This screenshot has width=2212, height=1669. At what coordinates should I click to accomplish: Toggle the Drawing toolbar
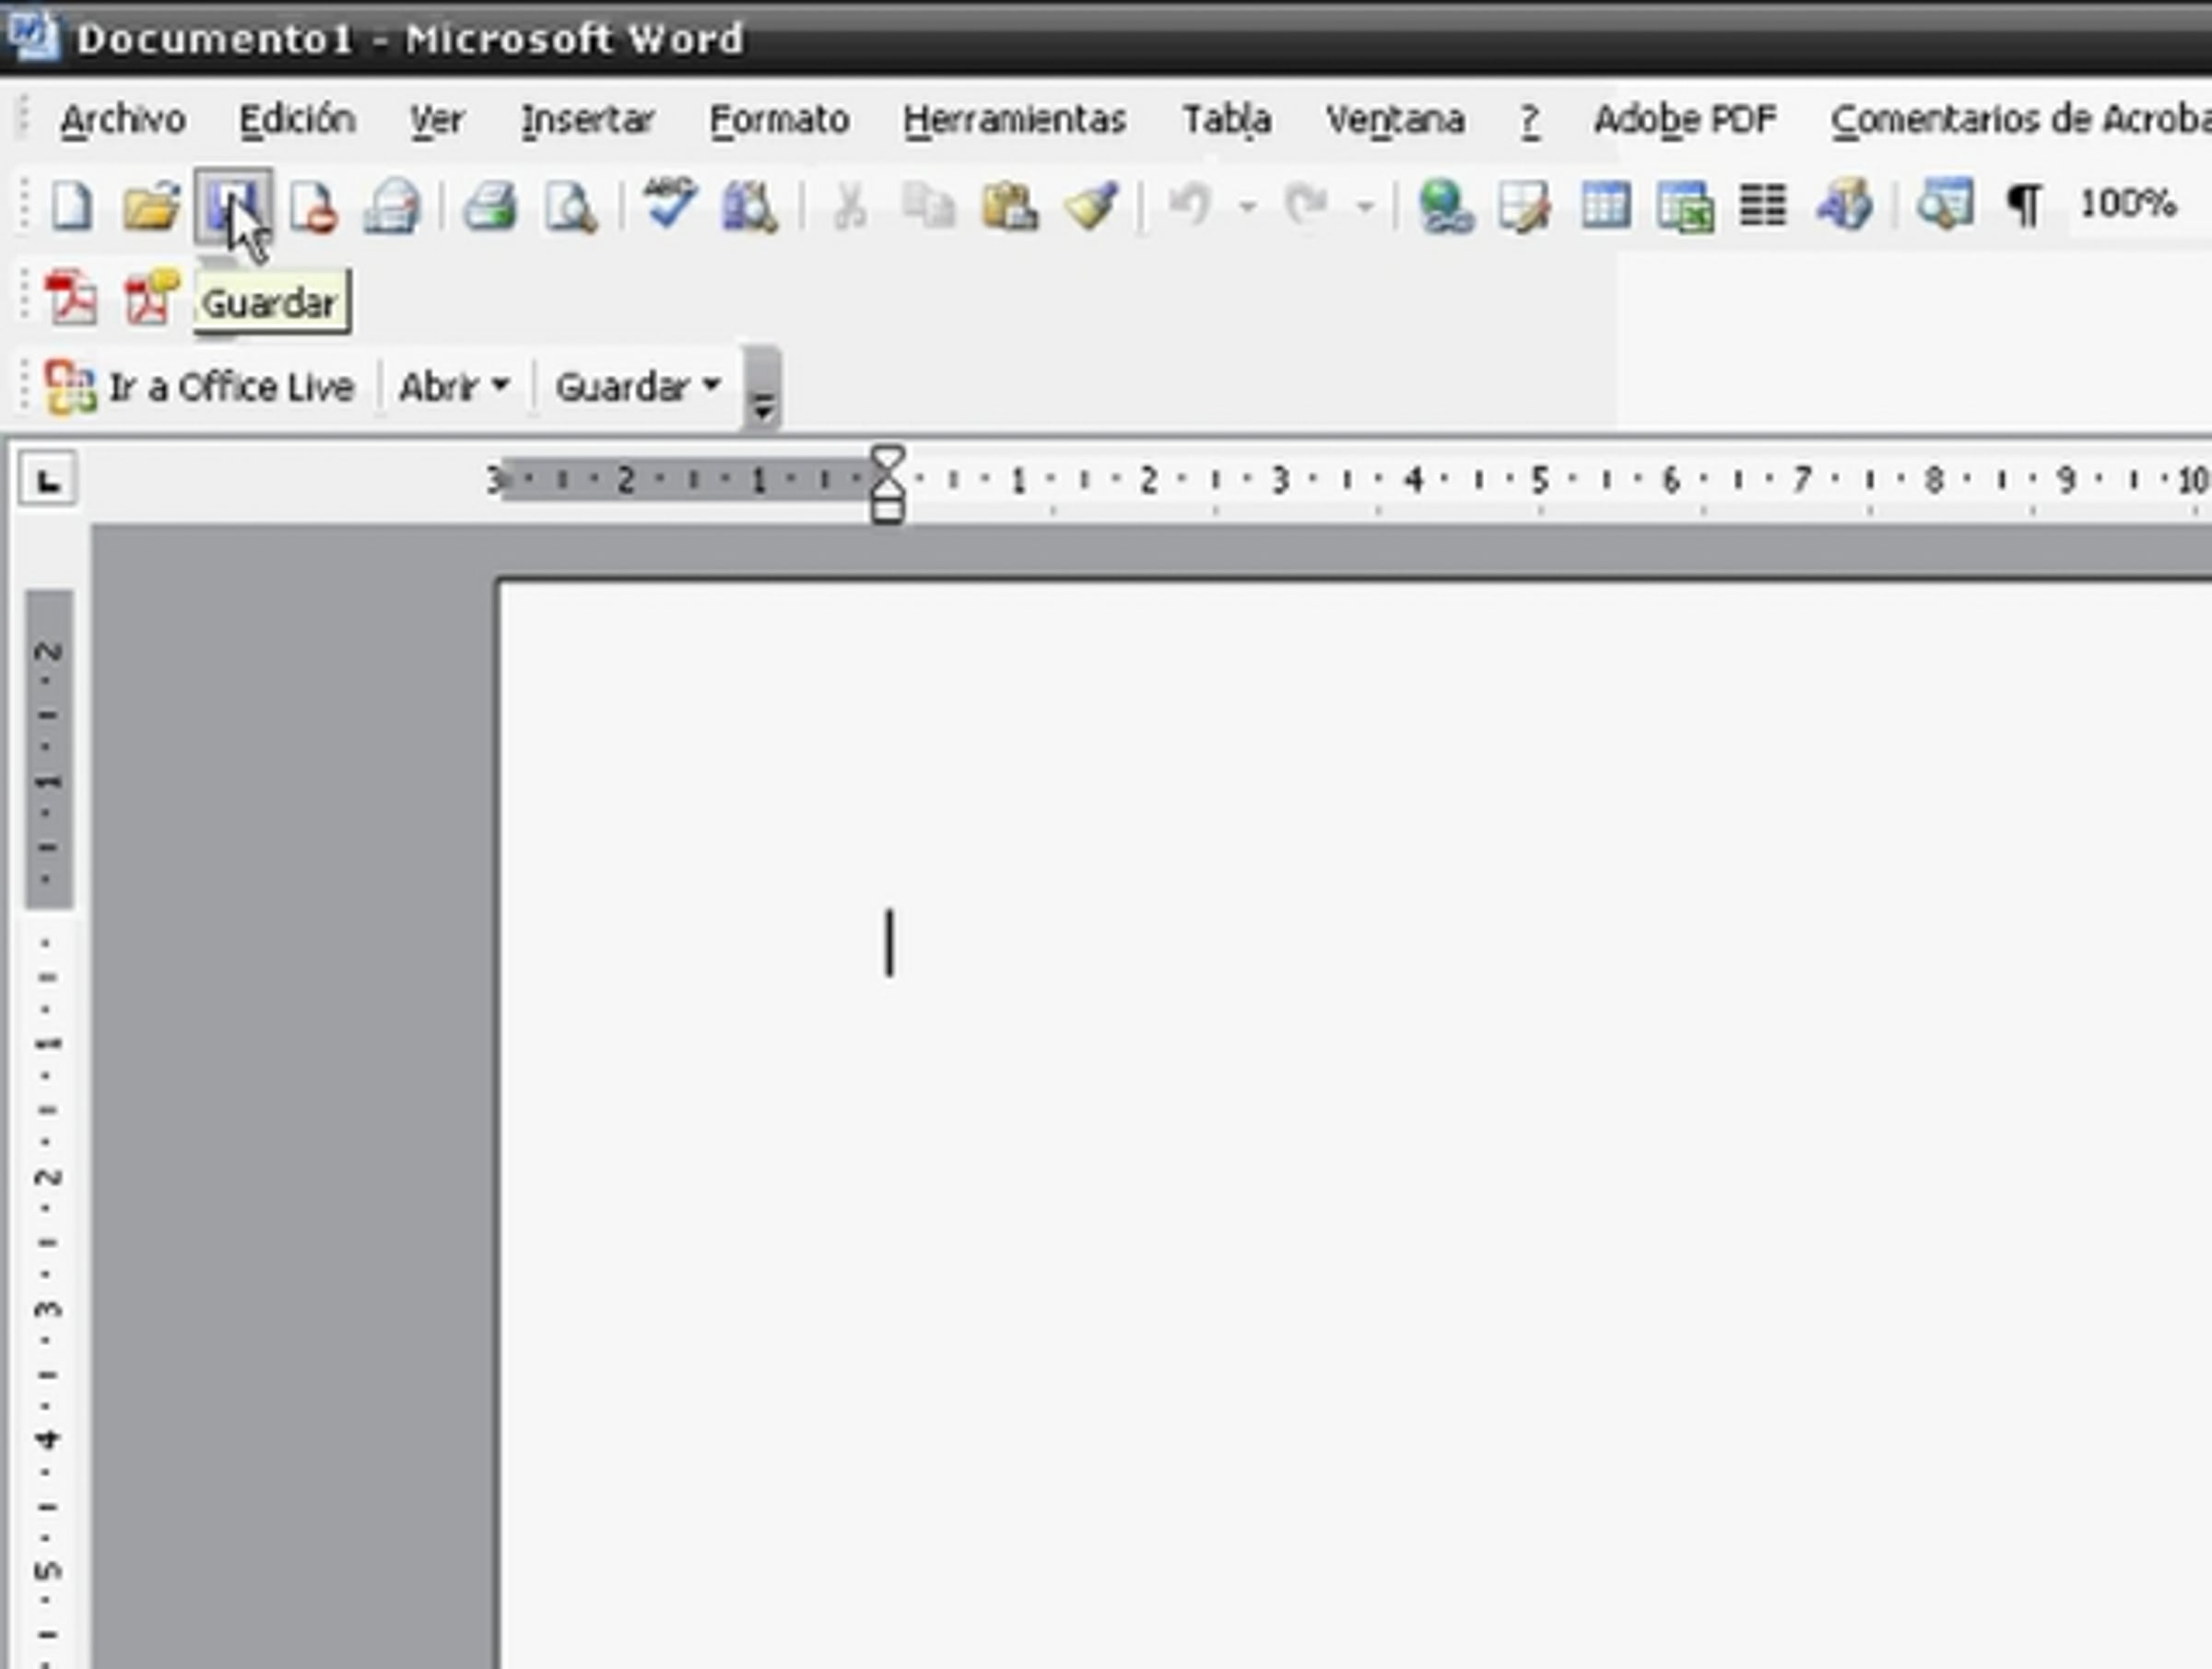(x=1844, y=205)
